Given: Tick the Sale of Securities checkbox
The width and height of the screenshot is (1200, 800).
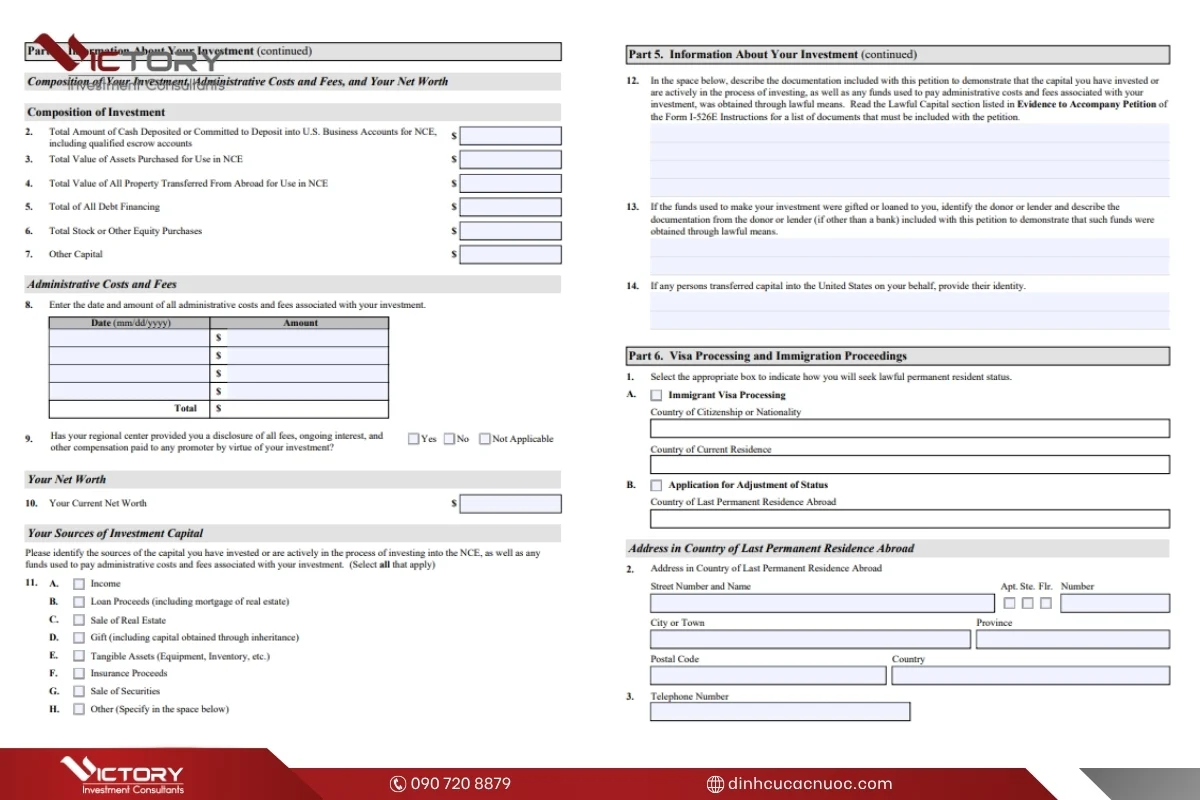Looking at the screenshot, I should click(79, 691).
